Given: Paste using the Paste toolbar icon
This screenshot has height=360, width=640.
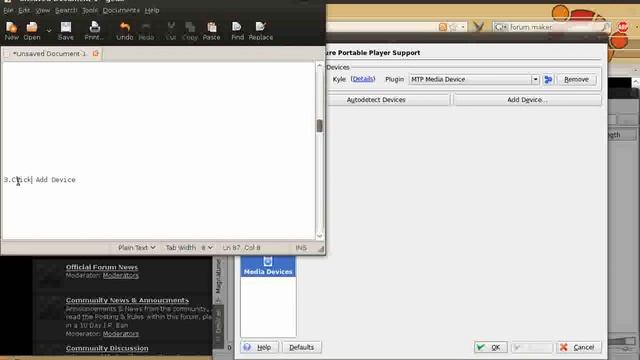Looking at the screenshot, I should 211,31.
